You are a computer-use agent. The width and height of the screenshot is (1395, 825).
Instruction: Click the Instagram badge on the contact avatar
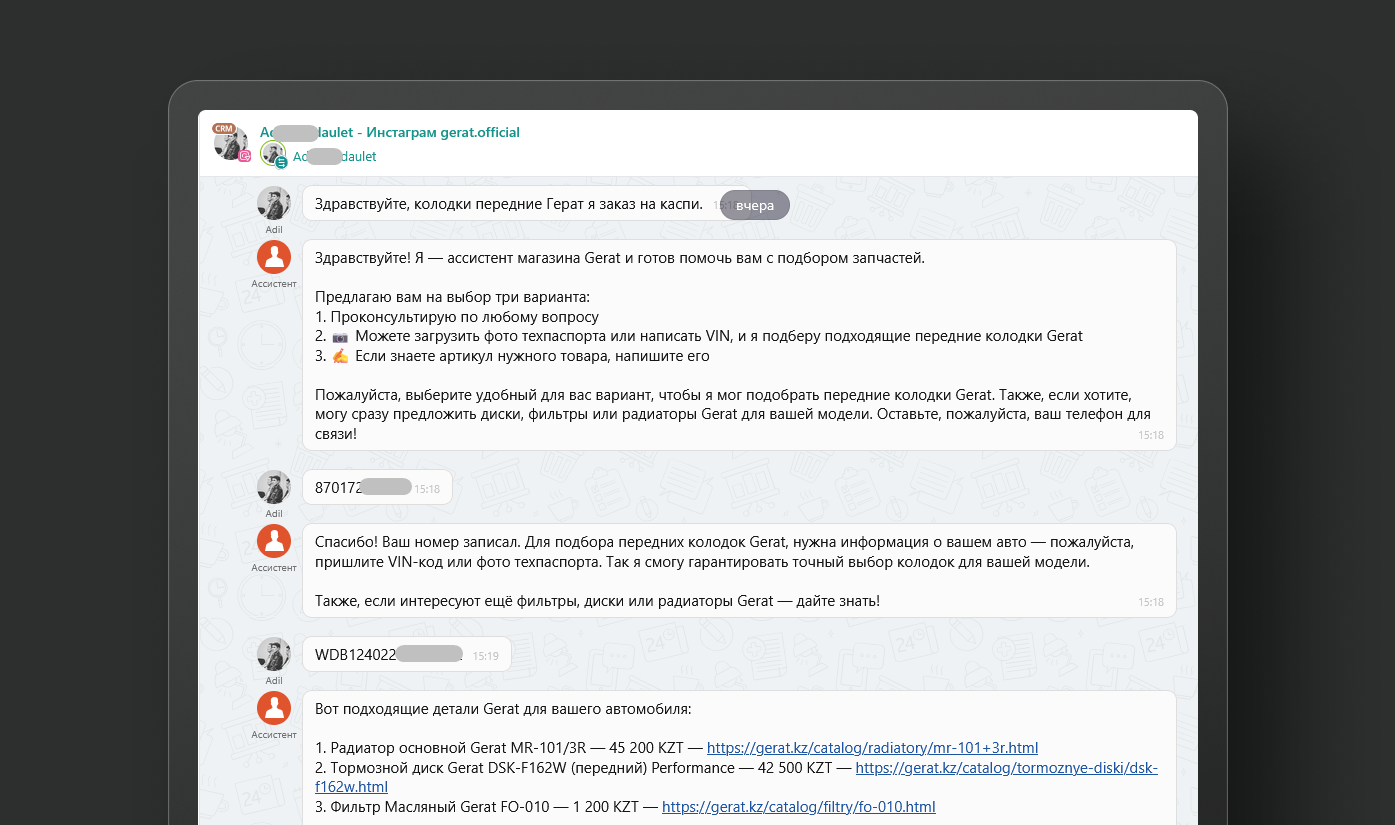(245, 156)
